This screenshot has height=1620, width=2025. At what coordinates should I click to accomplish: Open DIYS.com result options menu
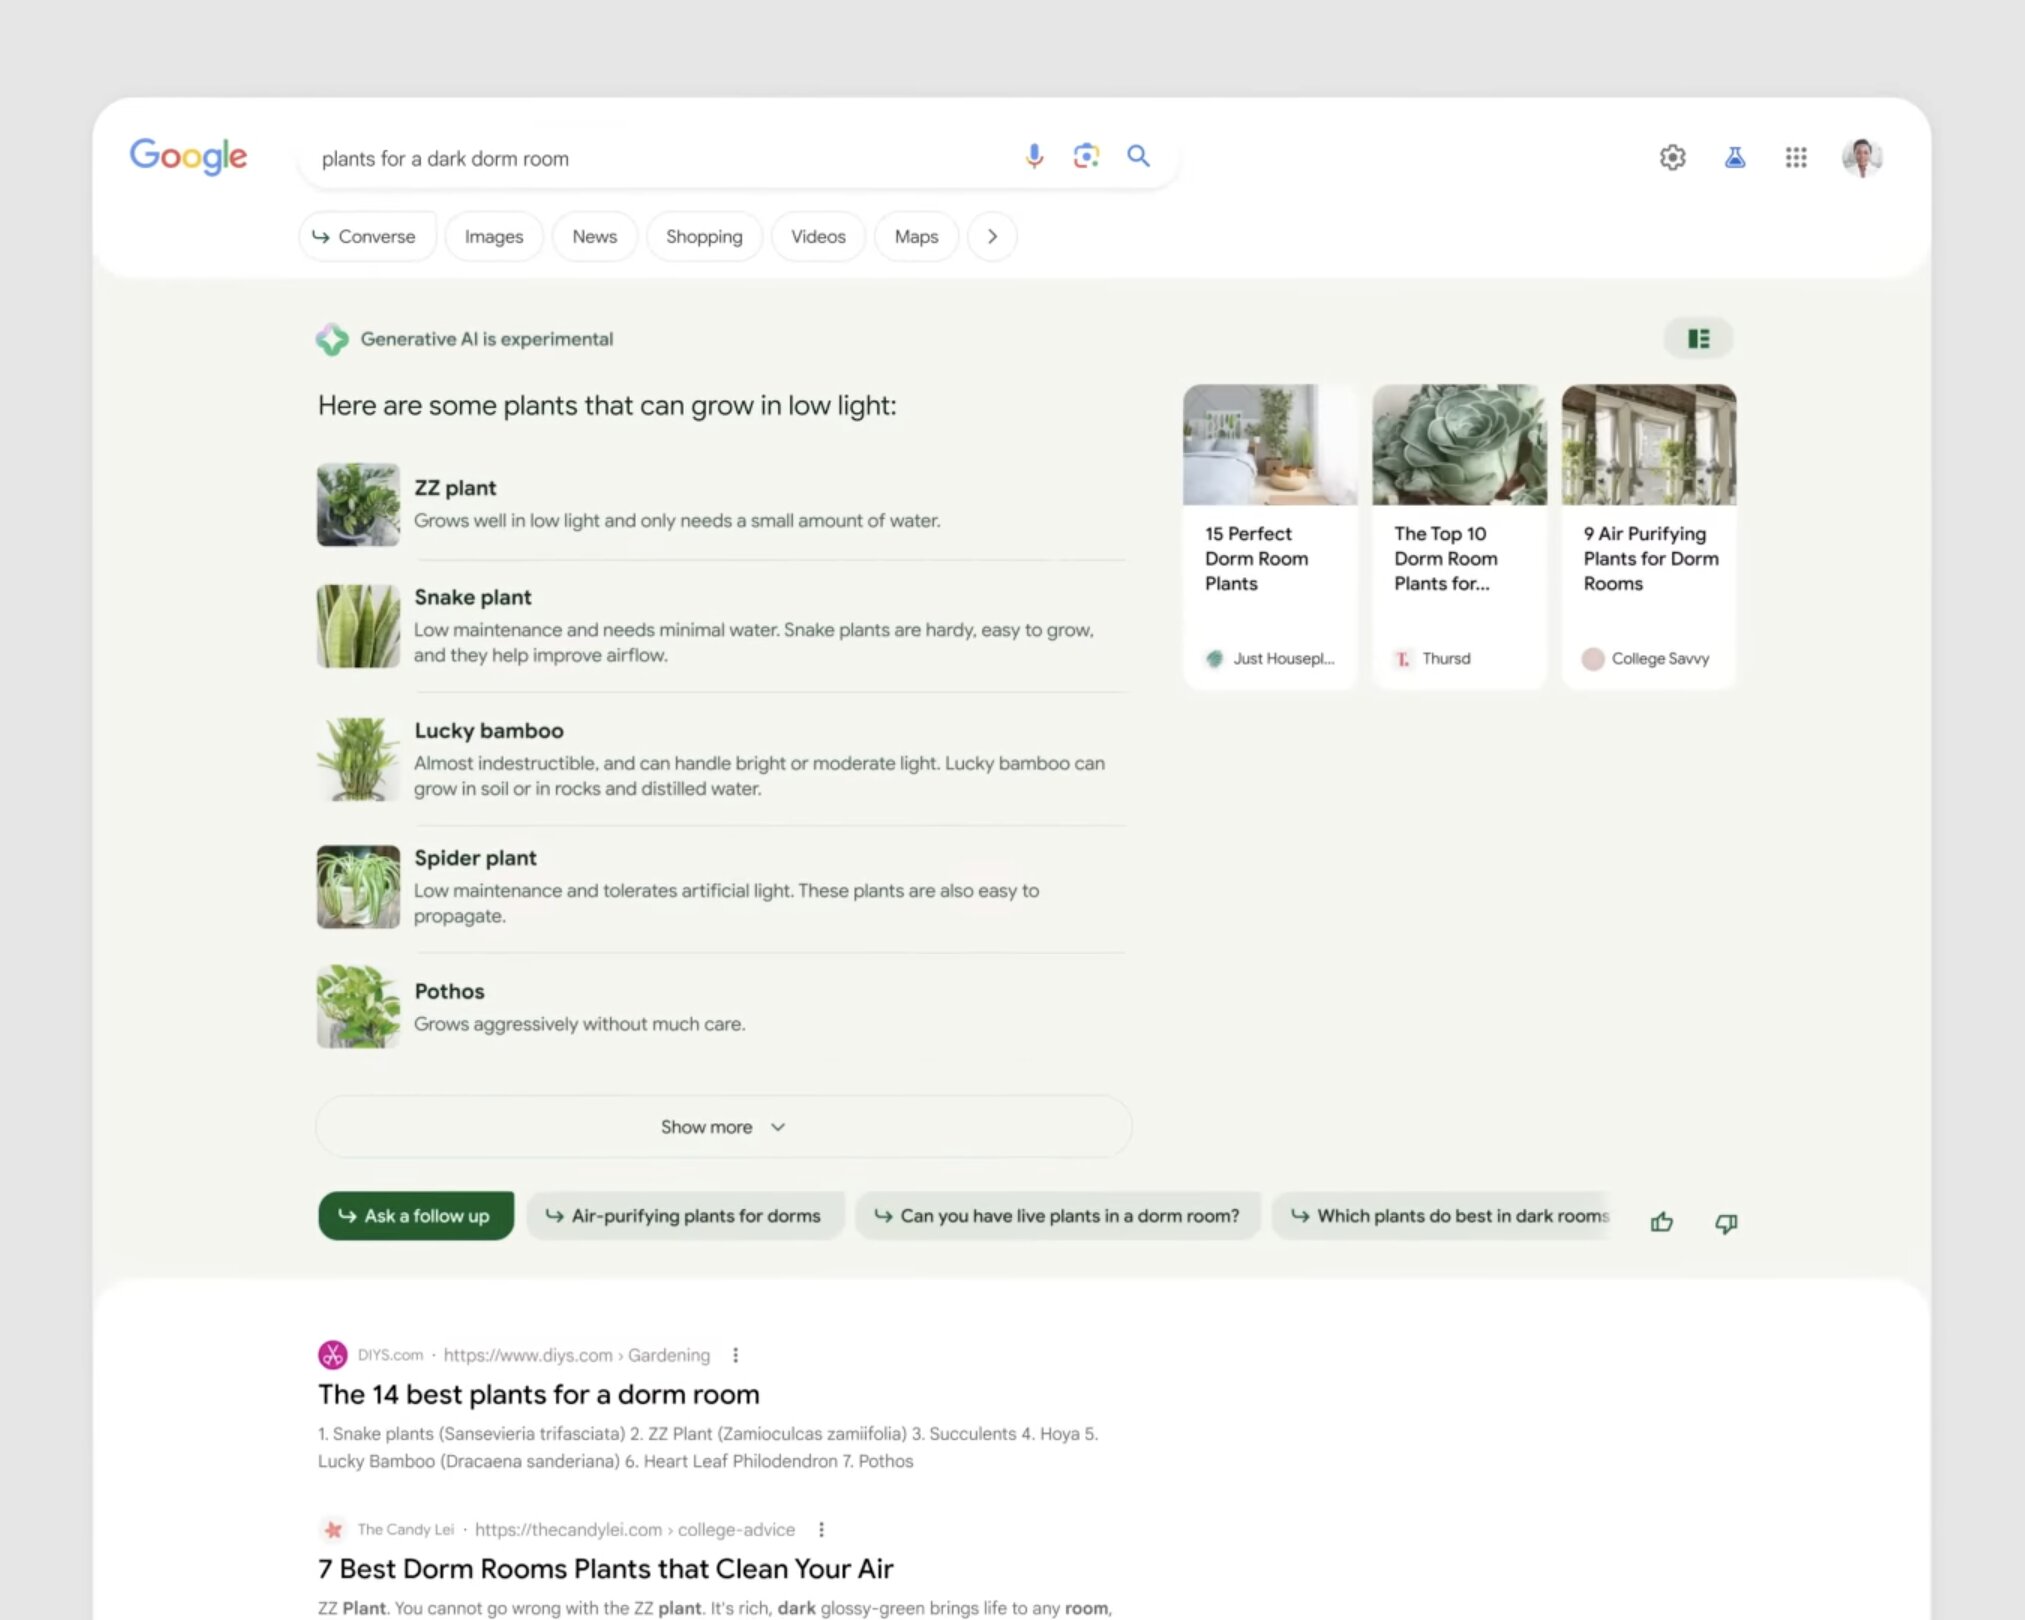pyautogui.click(x=736, y=1355)
